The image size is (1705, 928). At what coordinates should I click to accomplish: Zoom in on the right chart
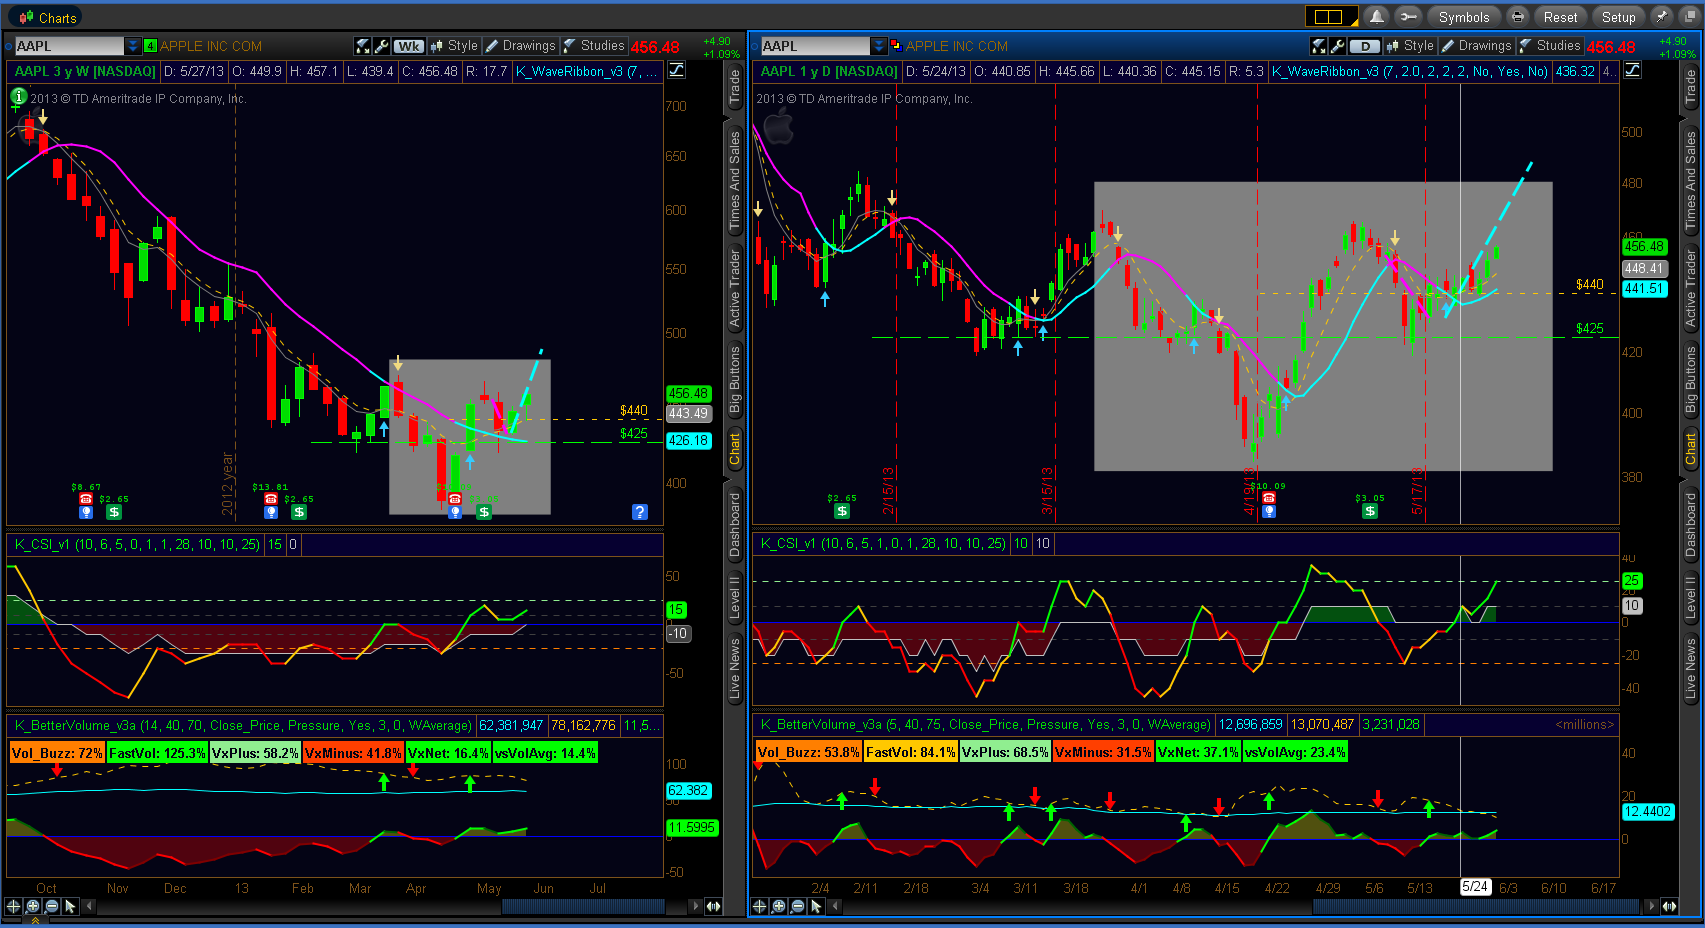(x=779, y=906)
